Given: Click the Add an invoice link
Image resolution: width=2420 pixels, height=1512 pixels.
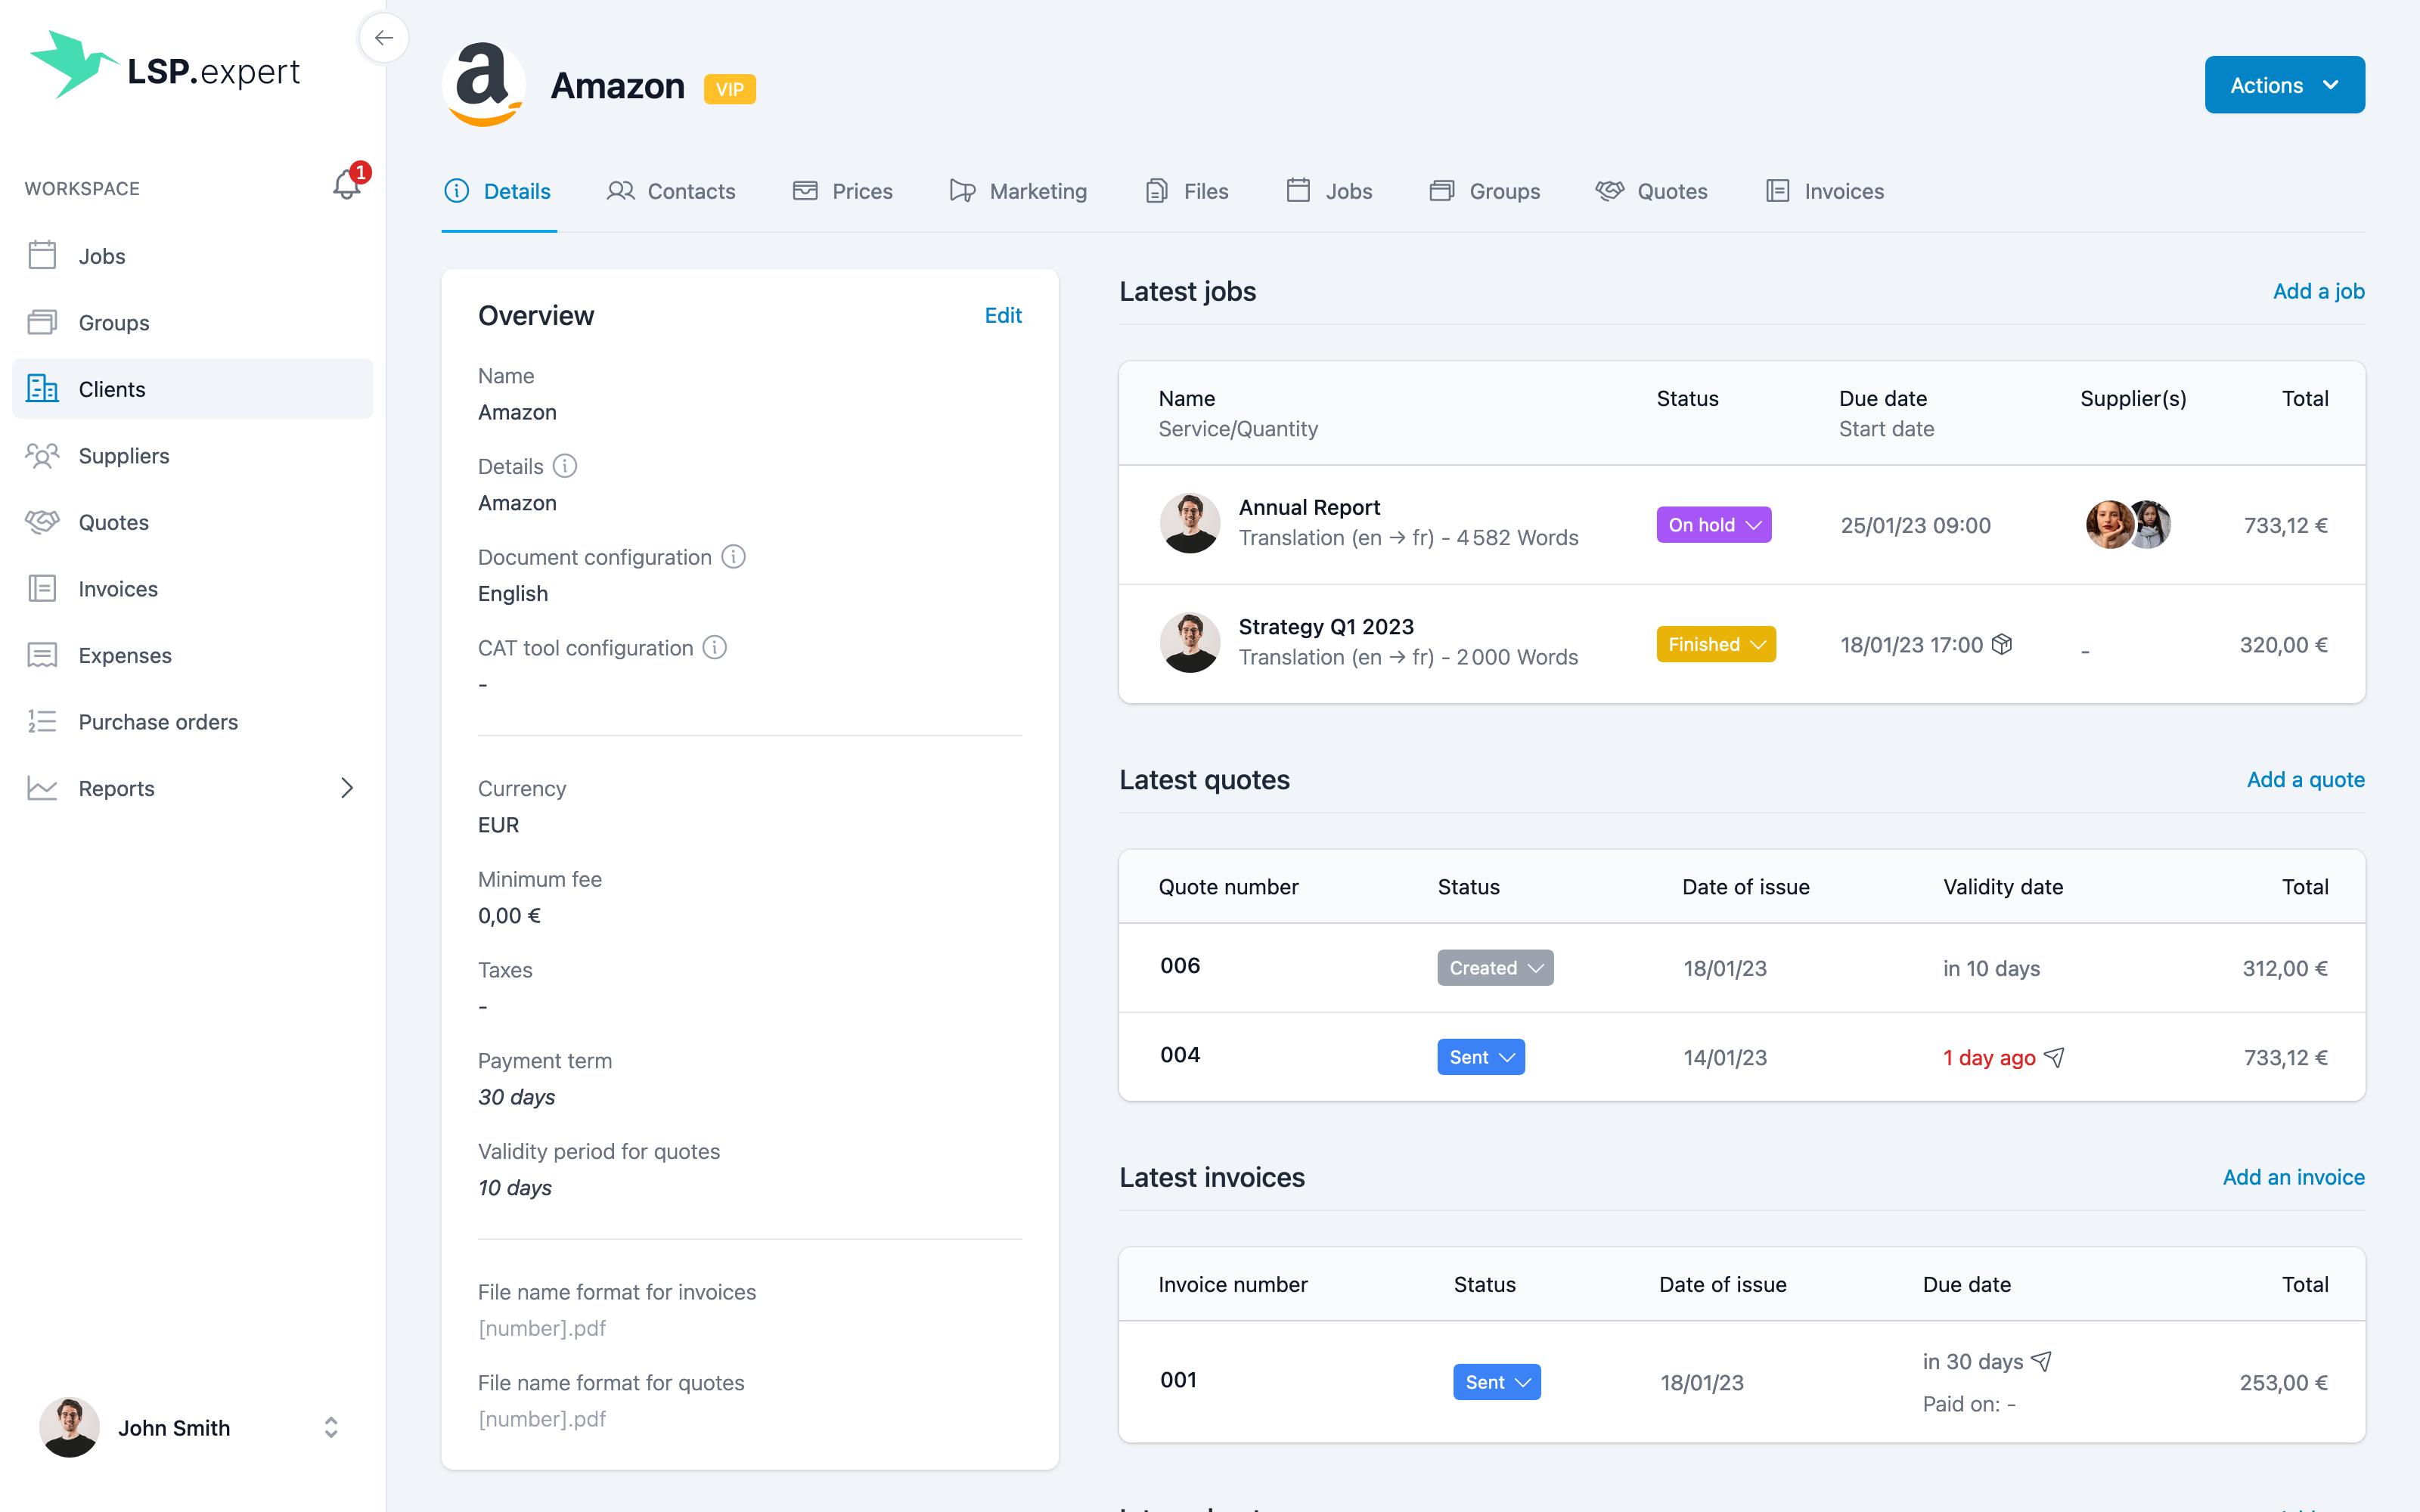Looking at the screenshot, I should pos(2293,1177).
